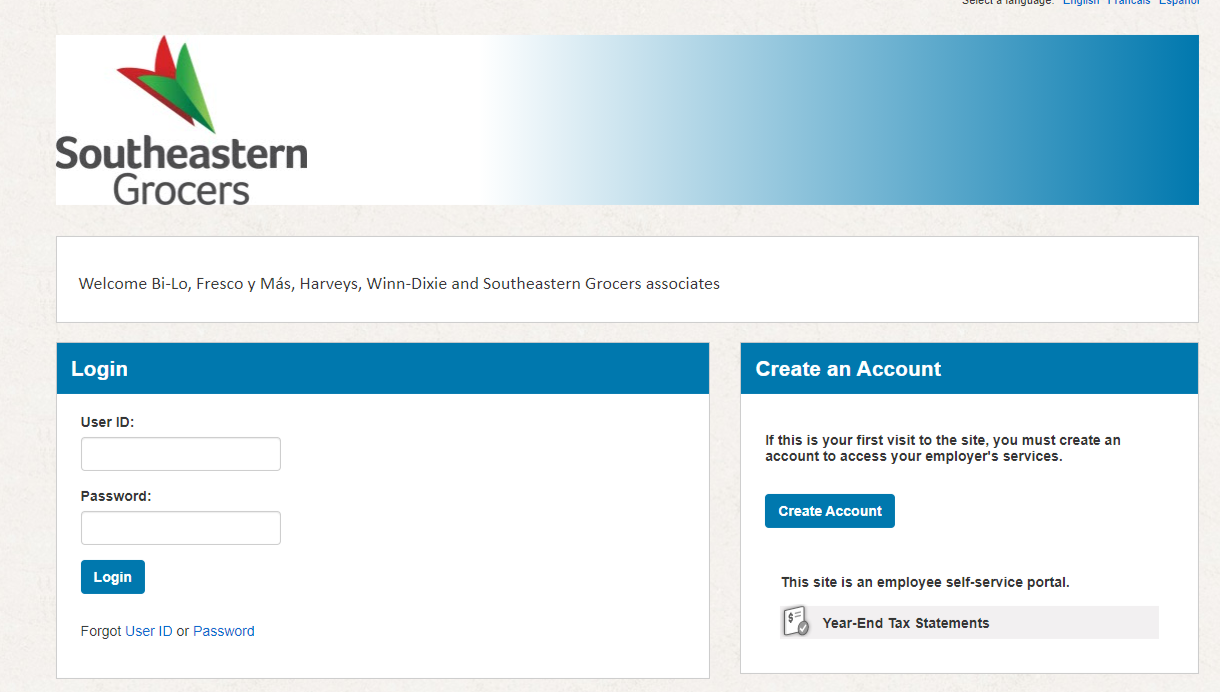Select the English language link

(x=1080, y=3)
